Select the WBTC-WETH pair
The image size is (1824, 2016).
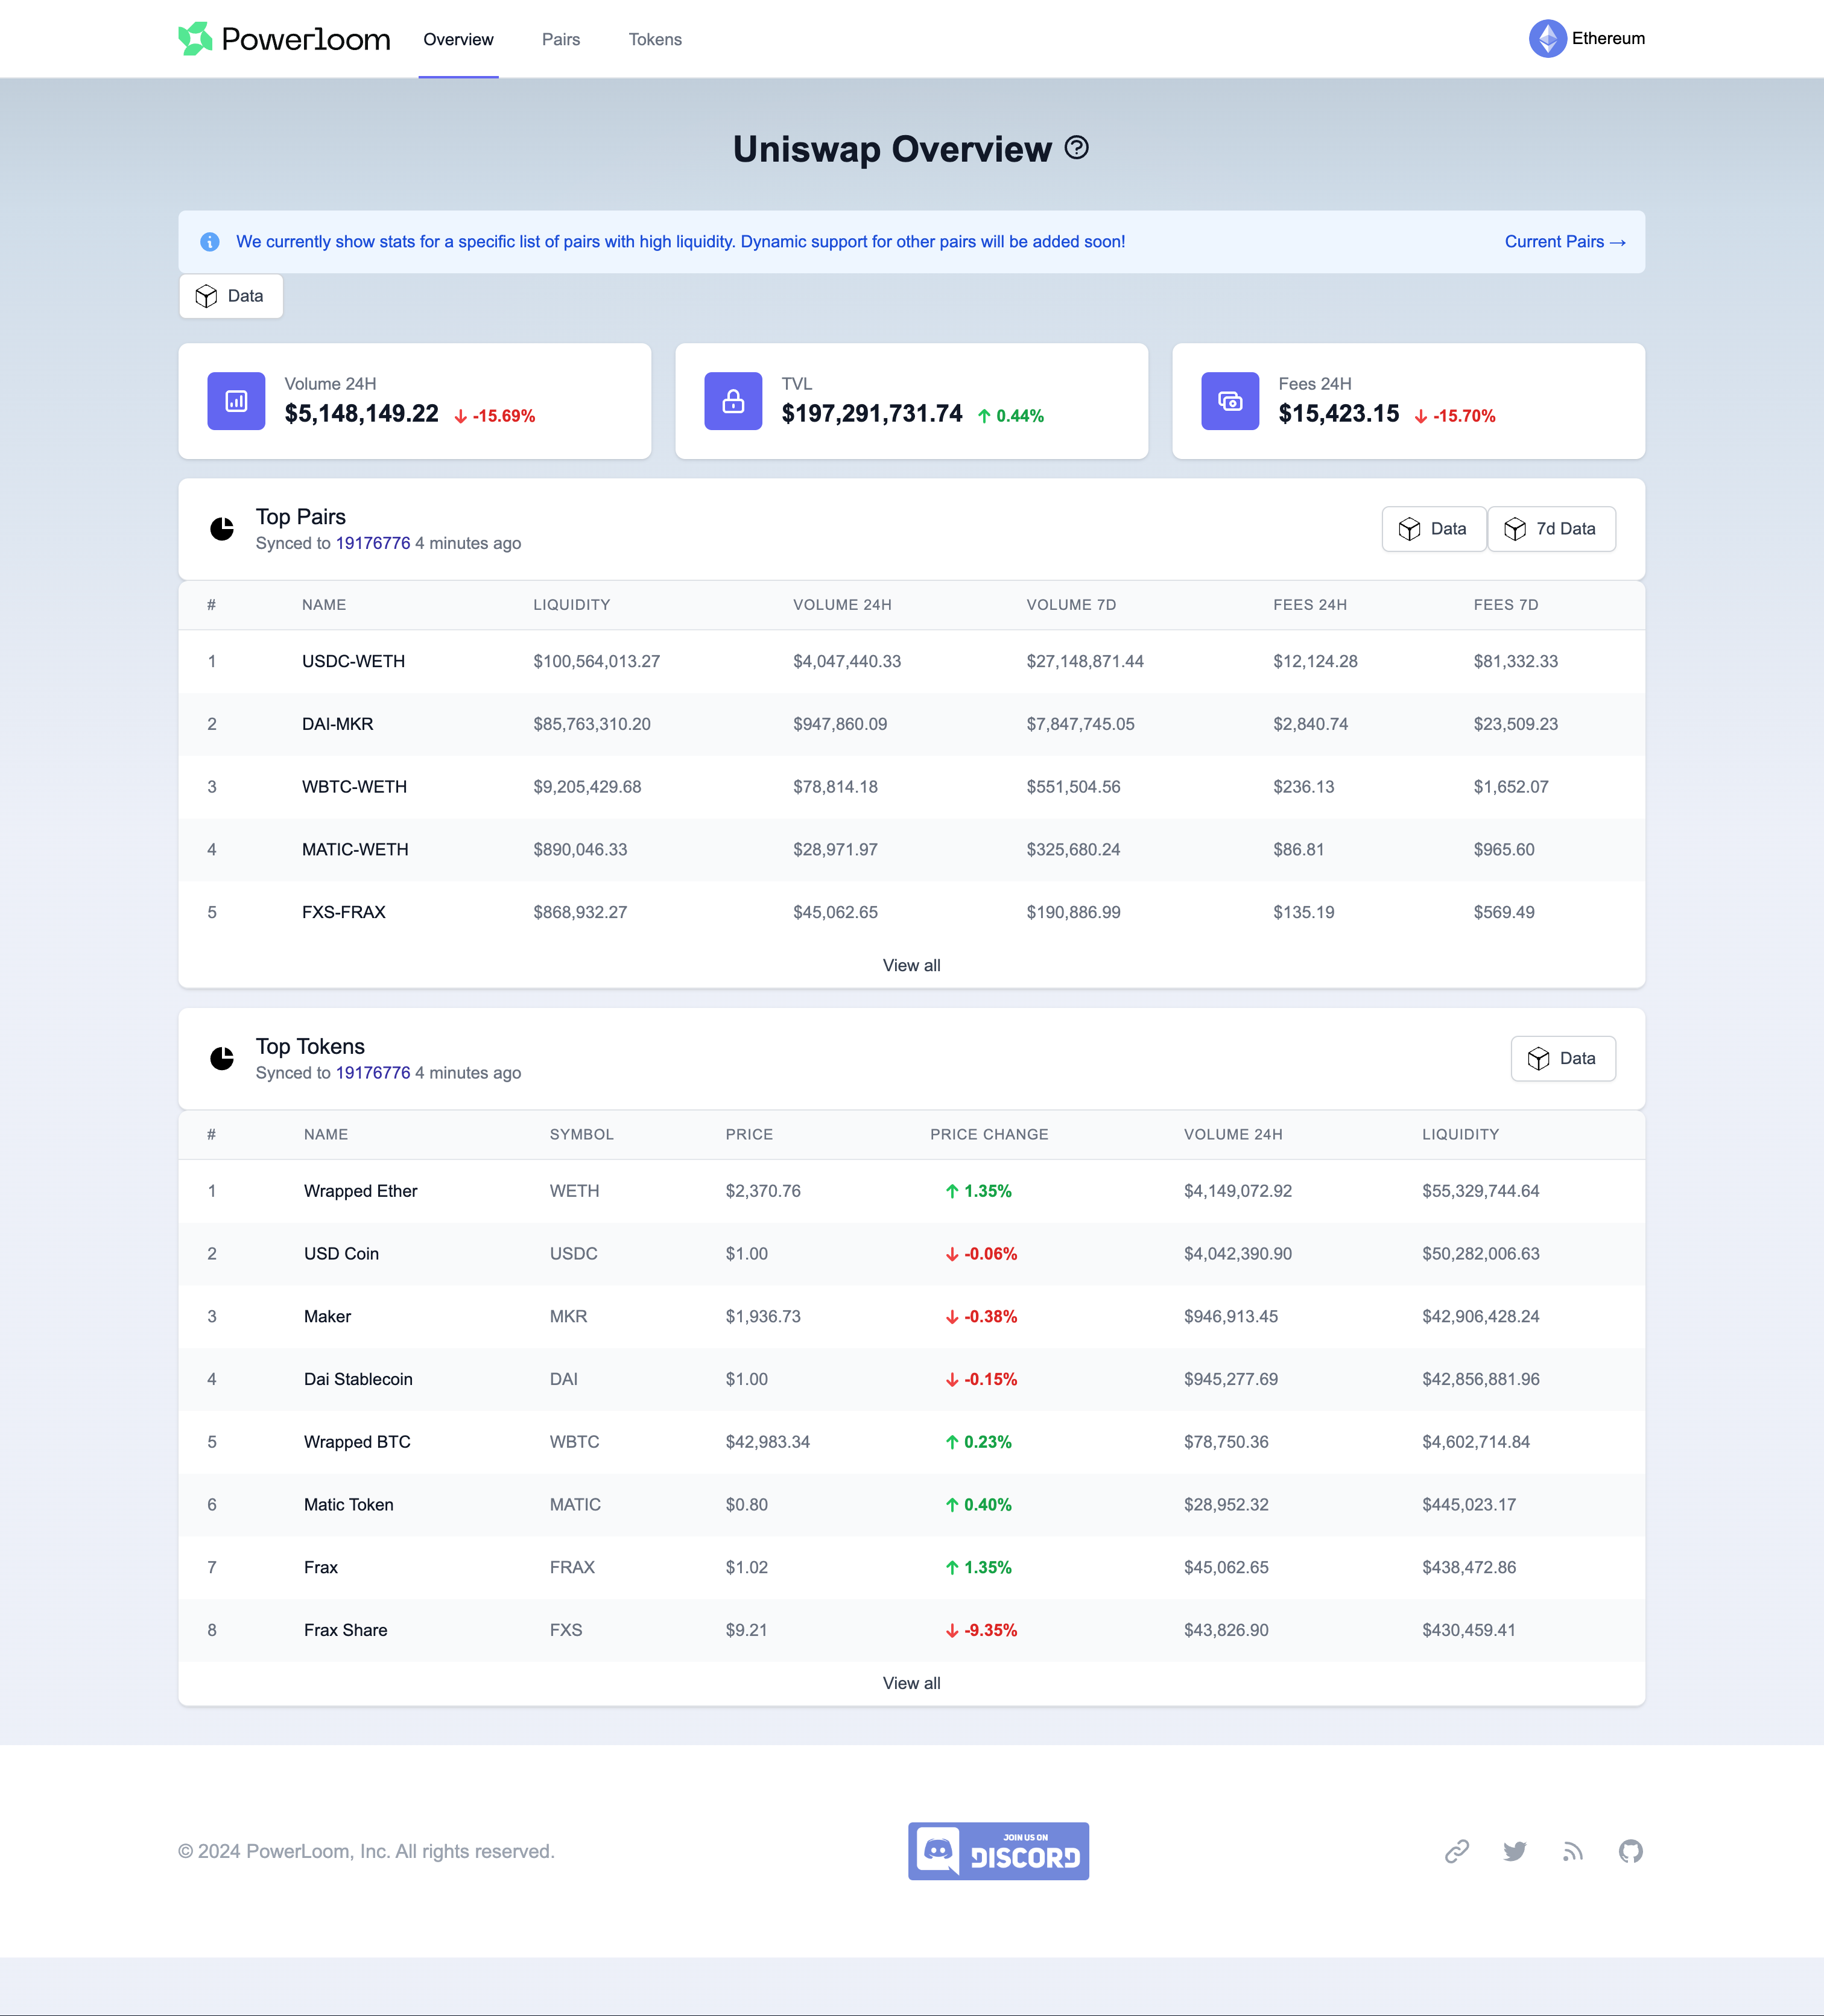[354, 787]
